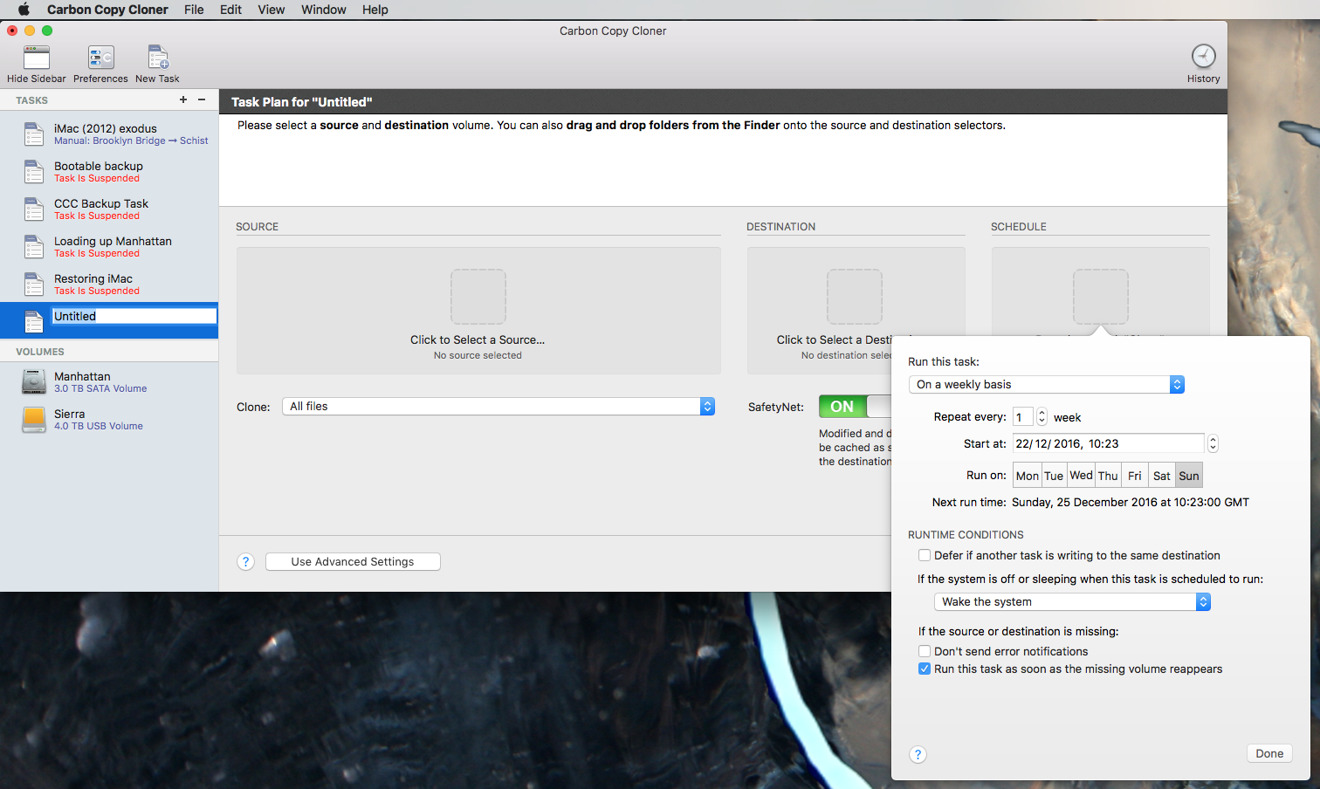
Task: Turn off the SafetyNet toggle
Action: [x=842, y=406]
